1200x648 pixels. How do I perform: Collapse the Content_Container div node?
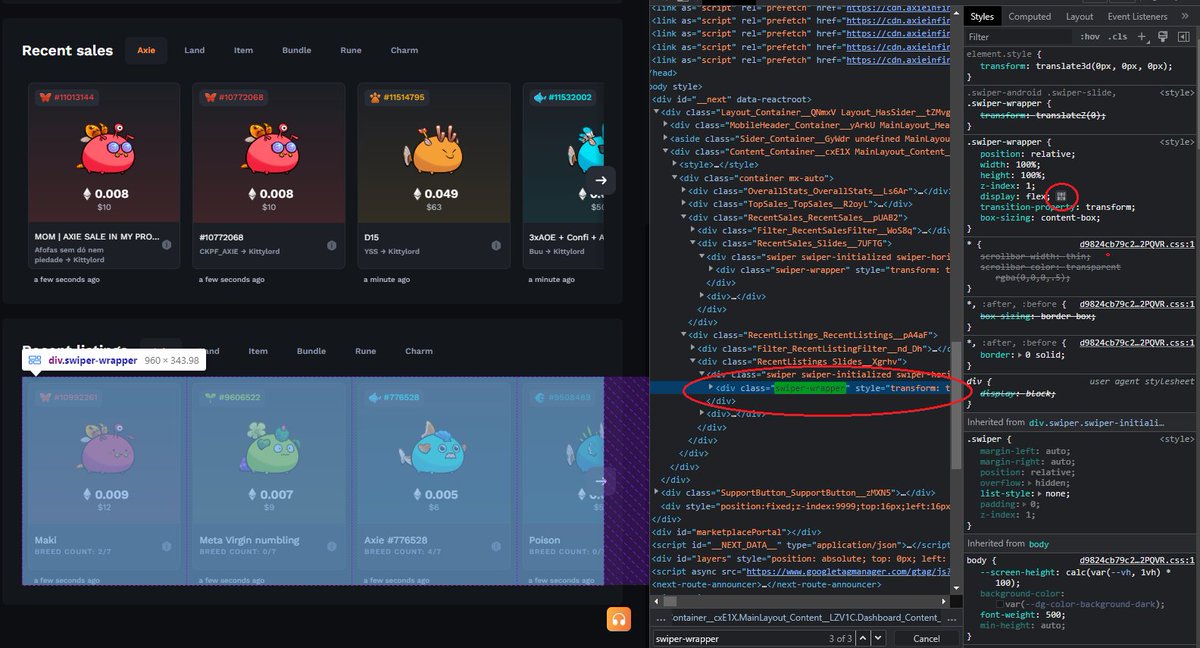point(667,151)
